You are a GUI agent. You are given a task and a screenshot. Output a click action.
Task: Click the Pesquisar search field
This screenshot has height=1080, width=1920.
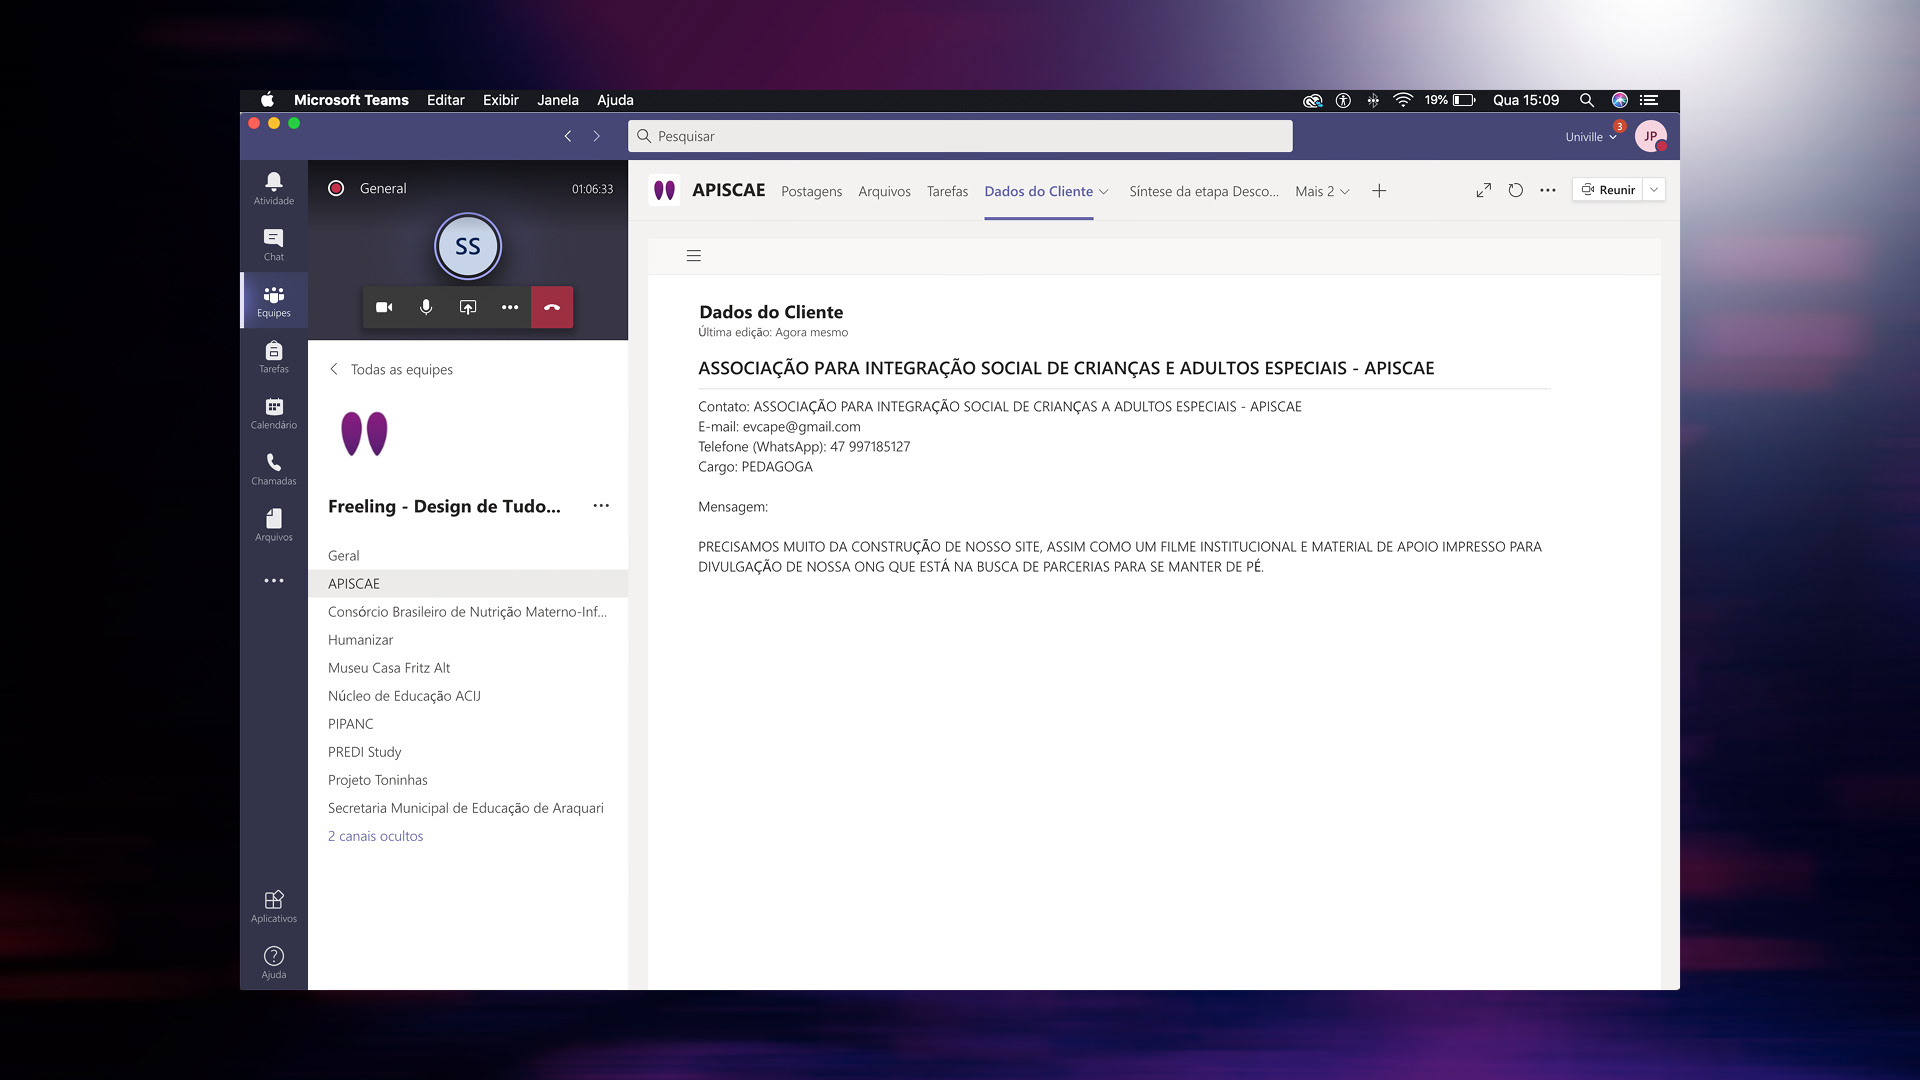[x=960, y=136]
